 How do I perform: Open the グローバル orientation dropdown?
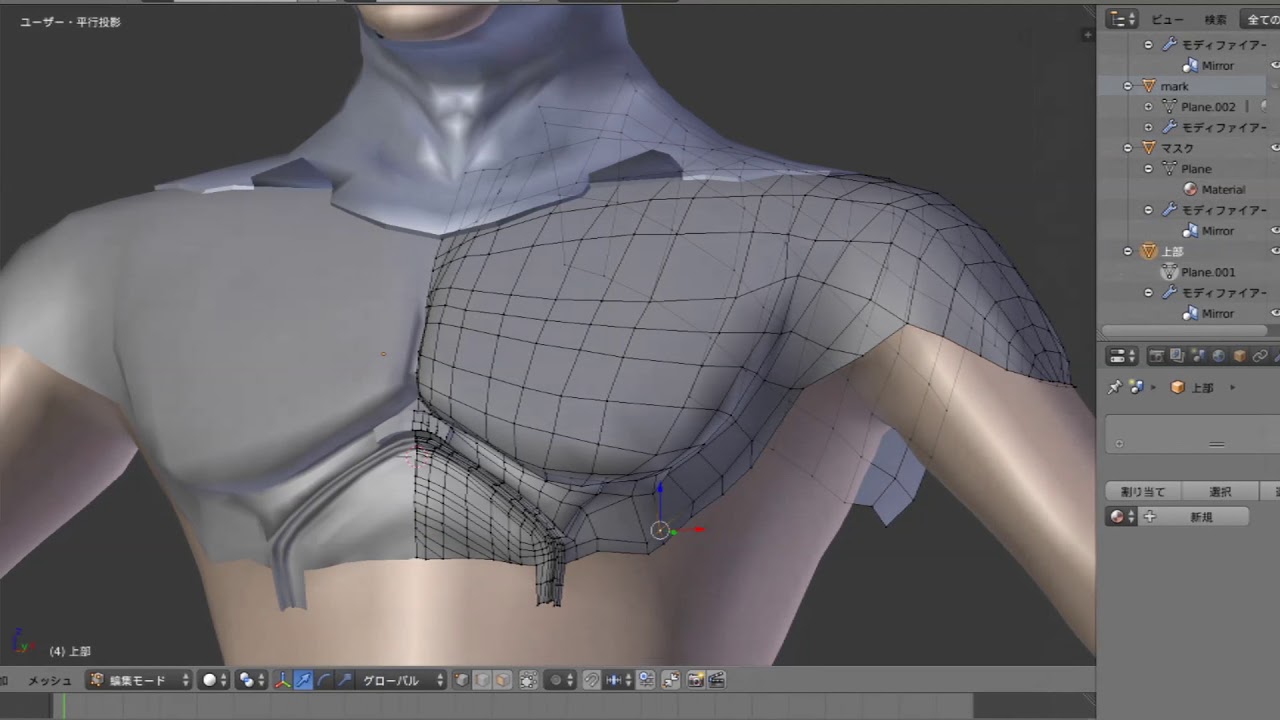[x=402, y=680]
